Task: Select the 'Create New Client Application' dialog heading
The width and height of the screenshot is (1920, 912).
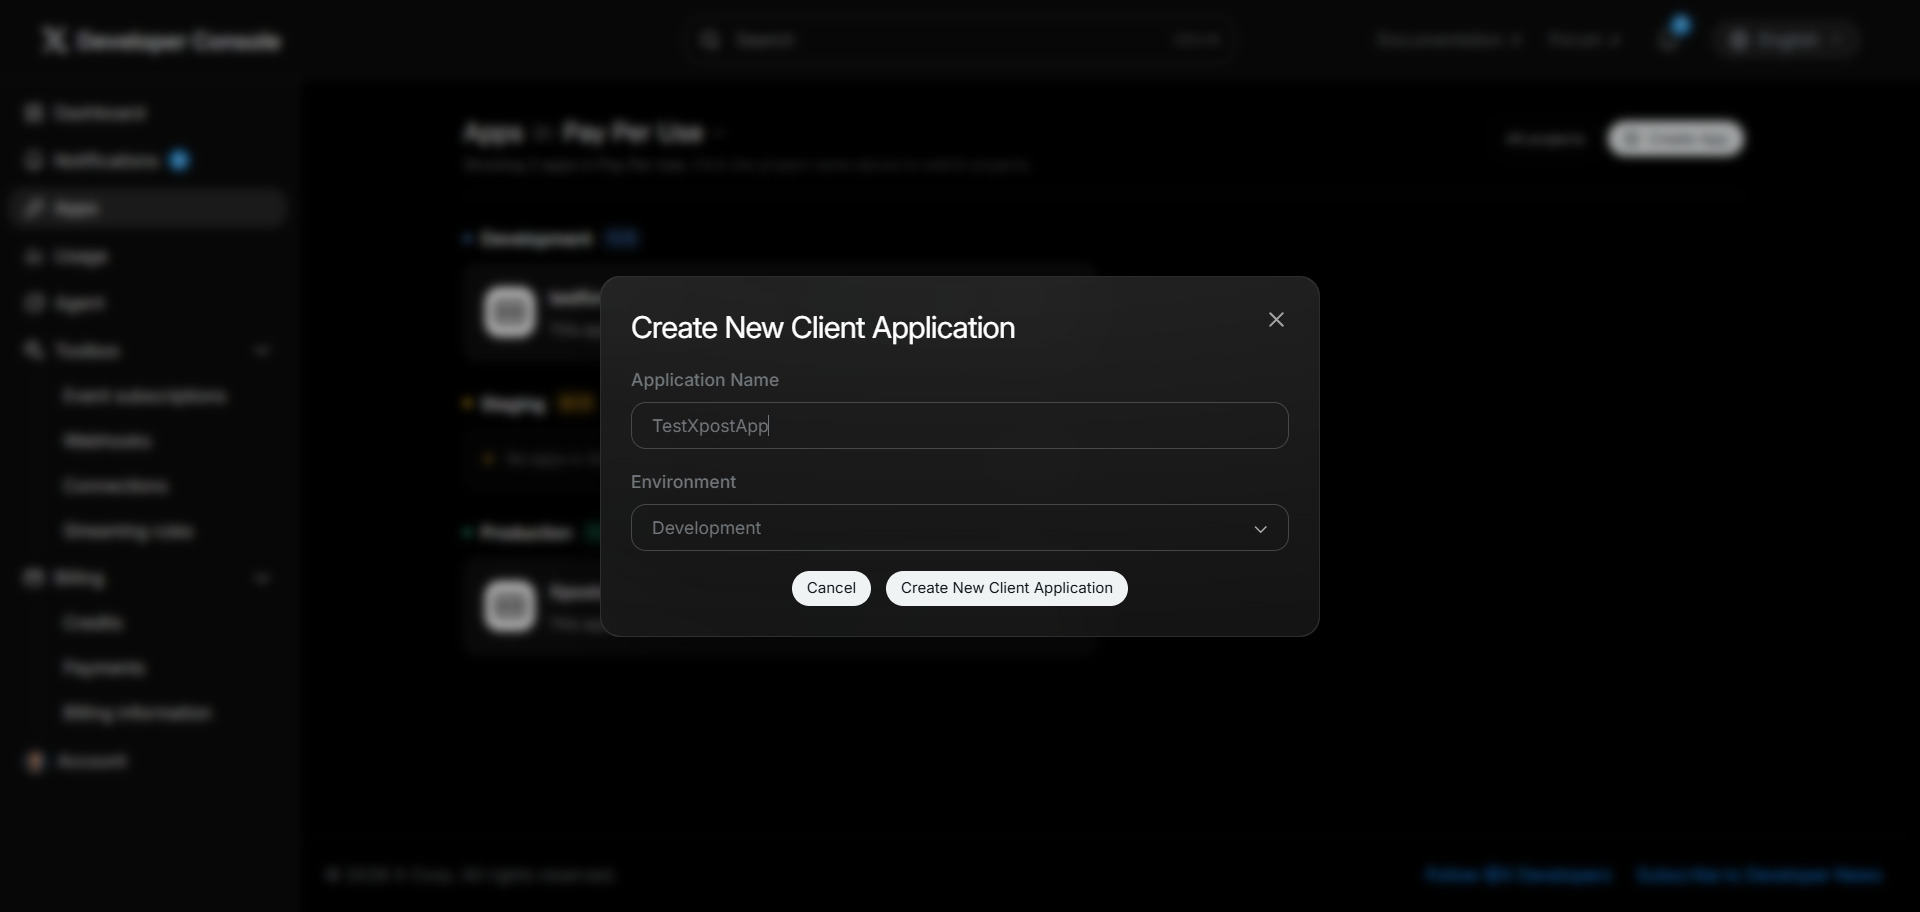Action: [x=823, y=328]
